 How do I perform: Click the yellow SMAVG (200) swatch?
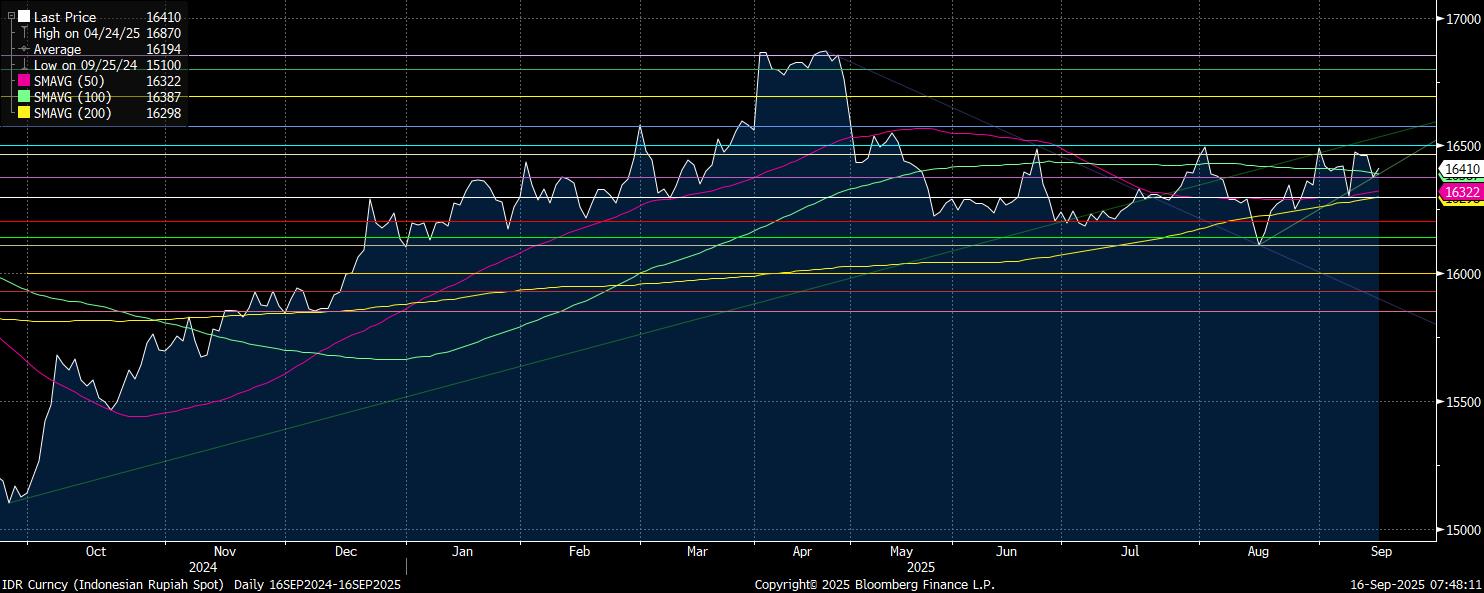[24, 113]
